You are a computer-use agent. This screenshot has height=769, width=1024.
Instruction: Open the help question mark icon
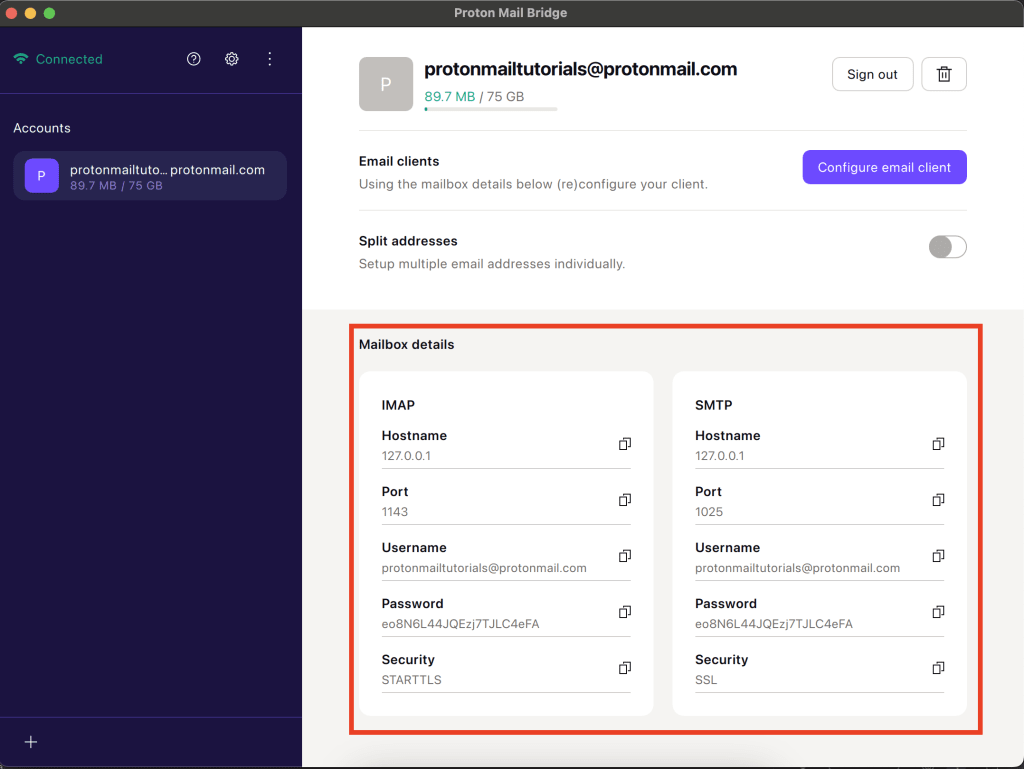pyautogui.click(x=193, y=59)
